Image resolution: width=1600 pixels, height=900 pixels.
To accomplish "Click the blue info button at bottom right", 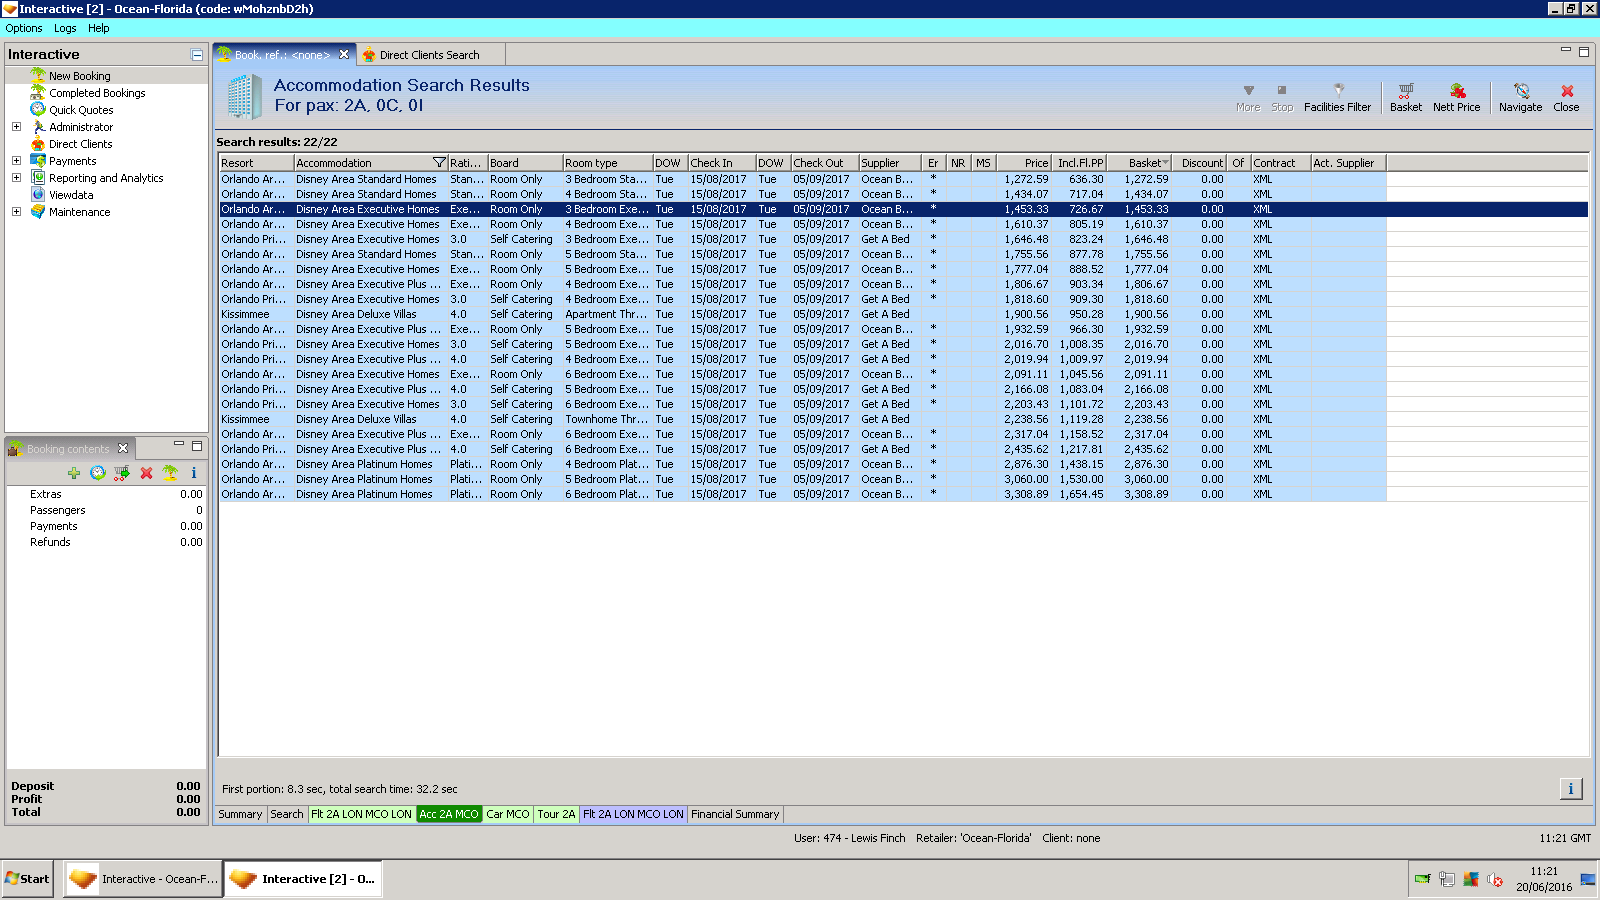I will pyautogui.click(x=1570, y=789).
